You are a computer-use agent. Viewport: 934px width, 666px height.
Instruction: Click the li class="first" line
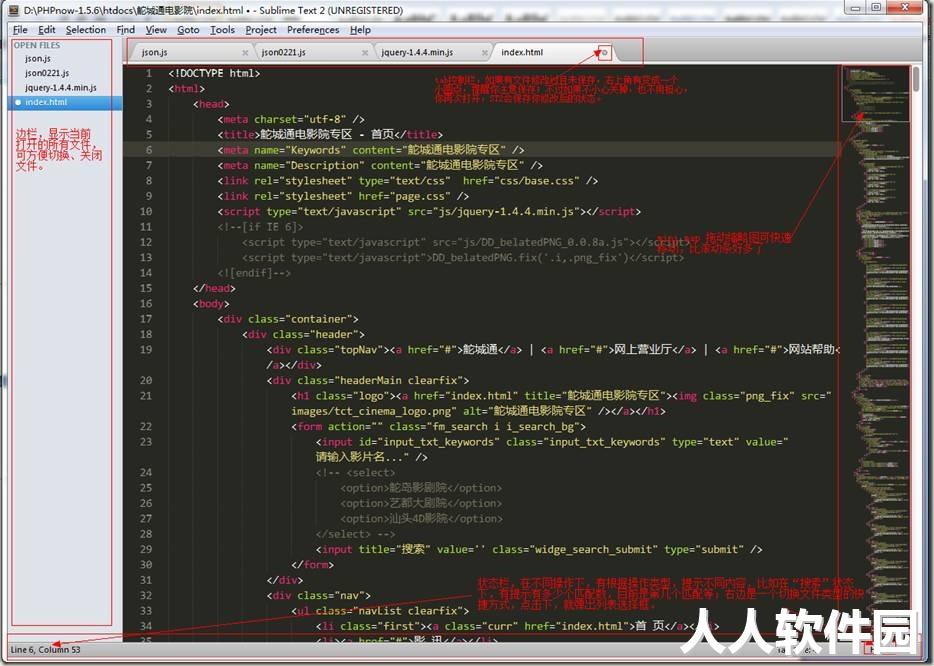click(x=517, y=627)
